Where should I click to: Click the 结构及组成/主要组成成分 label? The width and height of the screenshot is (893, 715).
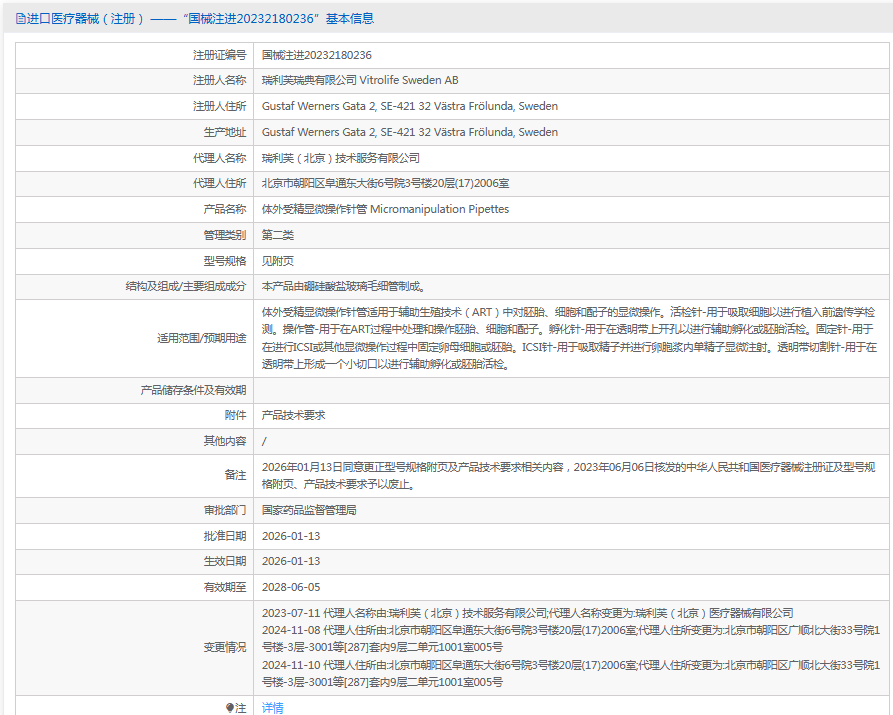[186, 287]
